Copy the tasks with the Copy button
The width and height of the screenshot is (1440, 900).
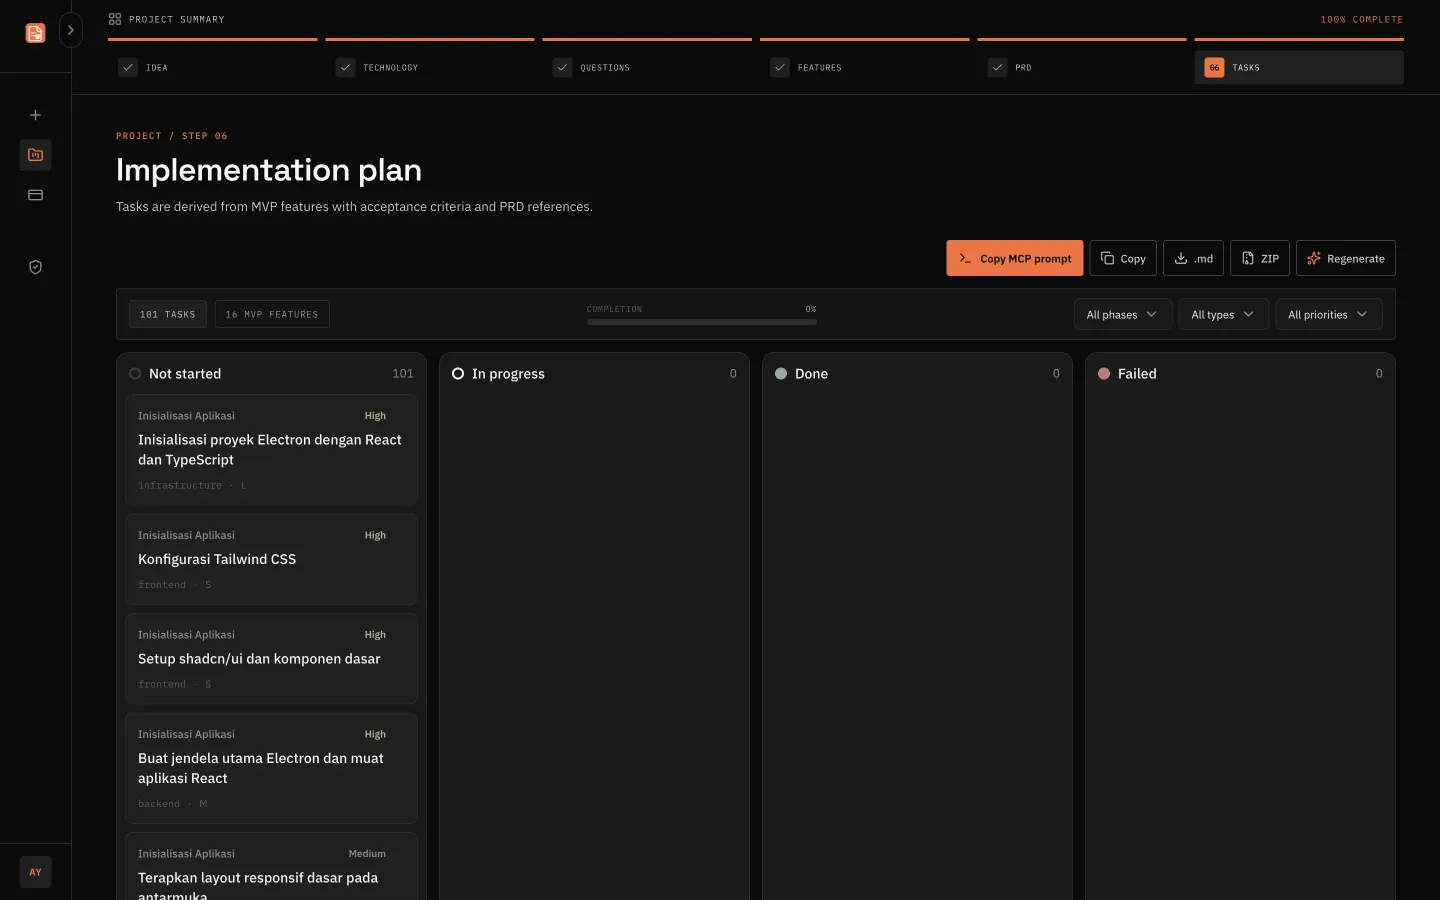(1123, 258)
